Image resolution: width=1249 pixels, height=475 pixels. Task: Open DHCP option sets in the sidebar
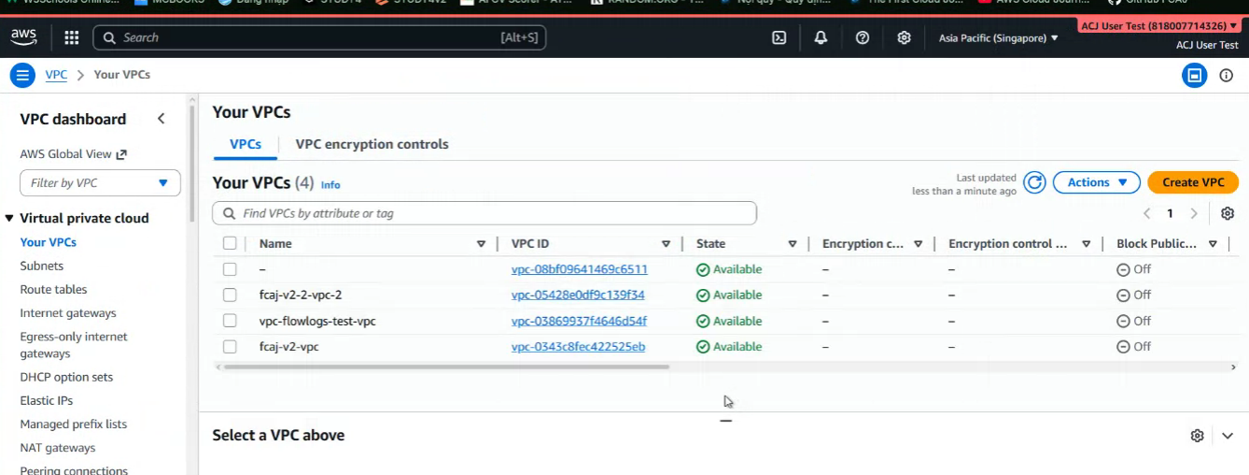[x=66, y=377]
